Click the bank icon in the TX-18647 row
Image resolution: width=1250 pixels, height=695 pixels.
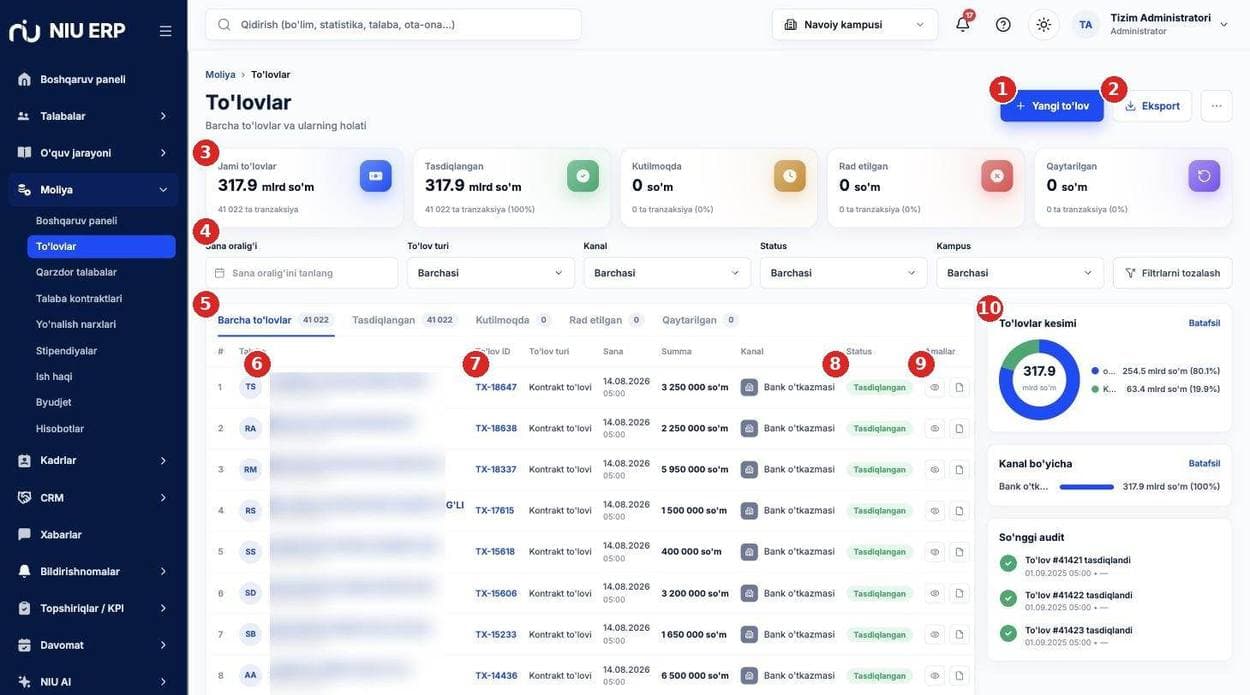[749, 387]
